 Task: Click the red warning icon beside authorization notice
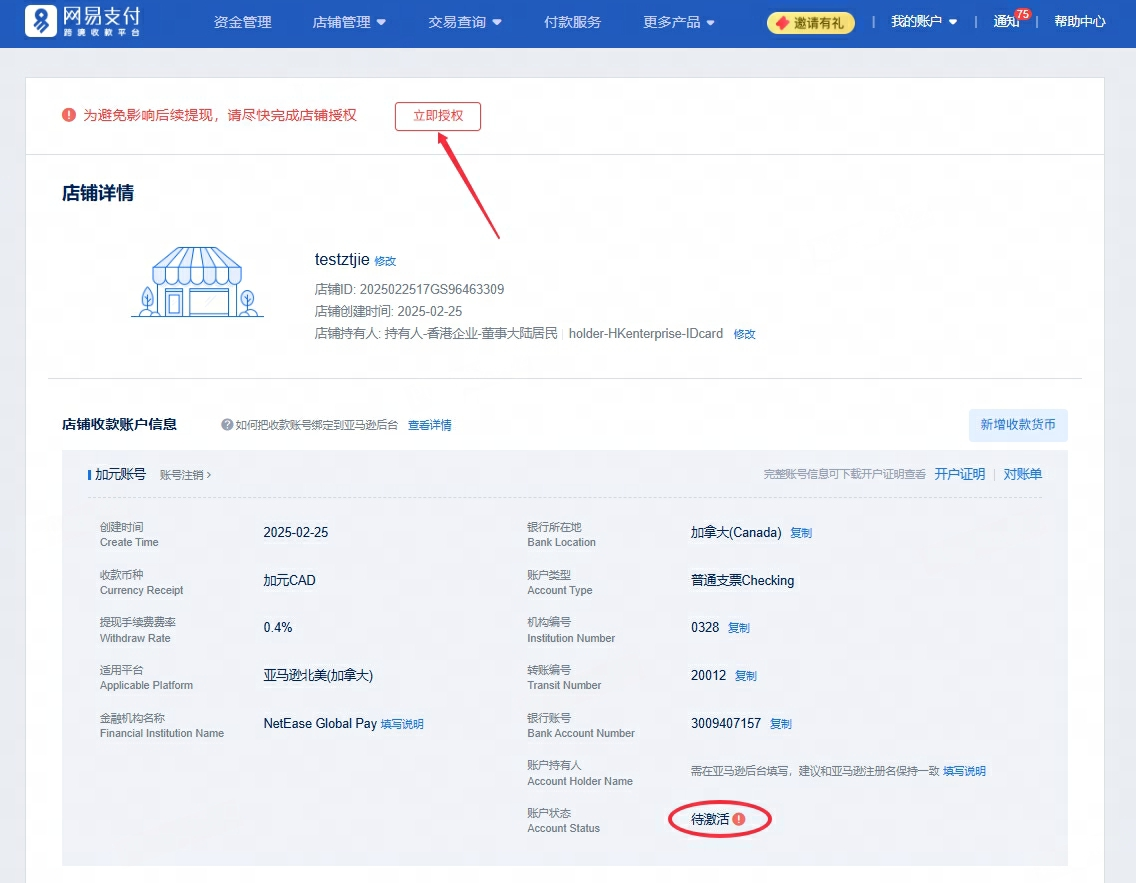[x=69, y=115]
